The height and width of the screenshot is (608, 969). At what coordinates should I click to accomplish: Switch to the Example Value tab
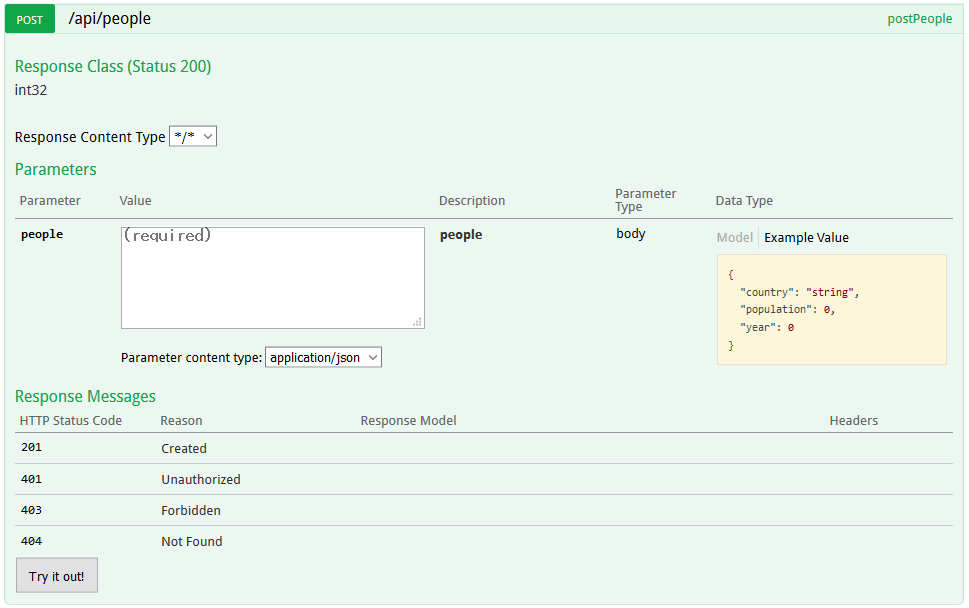pos(806,237)
